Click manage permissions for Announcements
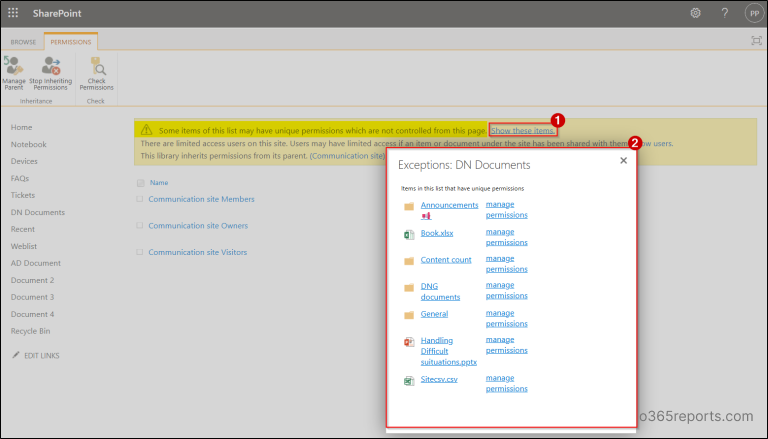This screenshot has height=439, width=768. [506, 210]
